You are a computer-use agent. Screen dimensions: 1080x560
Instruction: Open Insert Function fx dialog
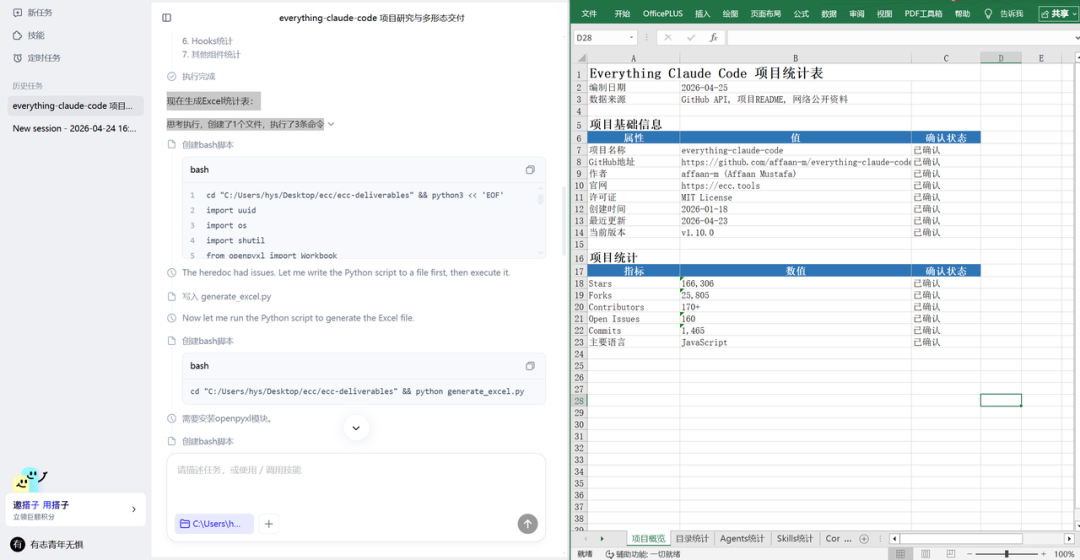pyautogui.click(x=714, y=38)
